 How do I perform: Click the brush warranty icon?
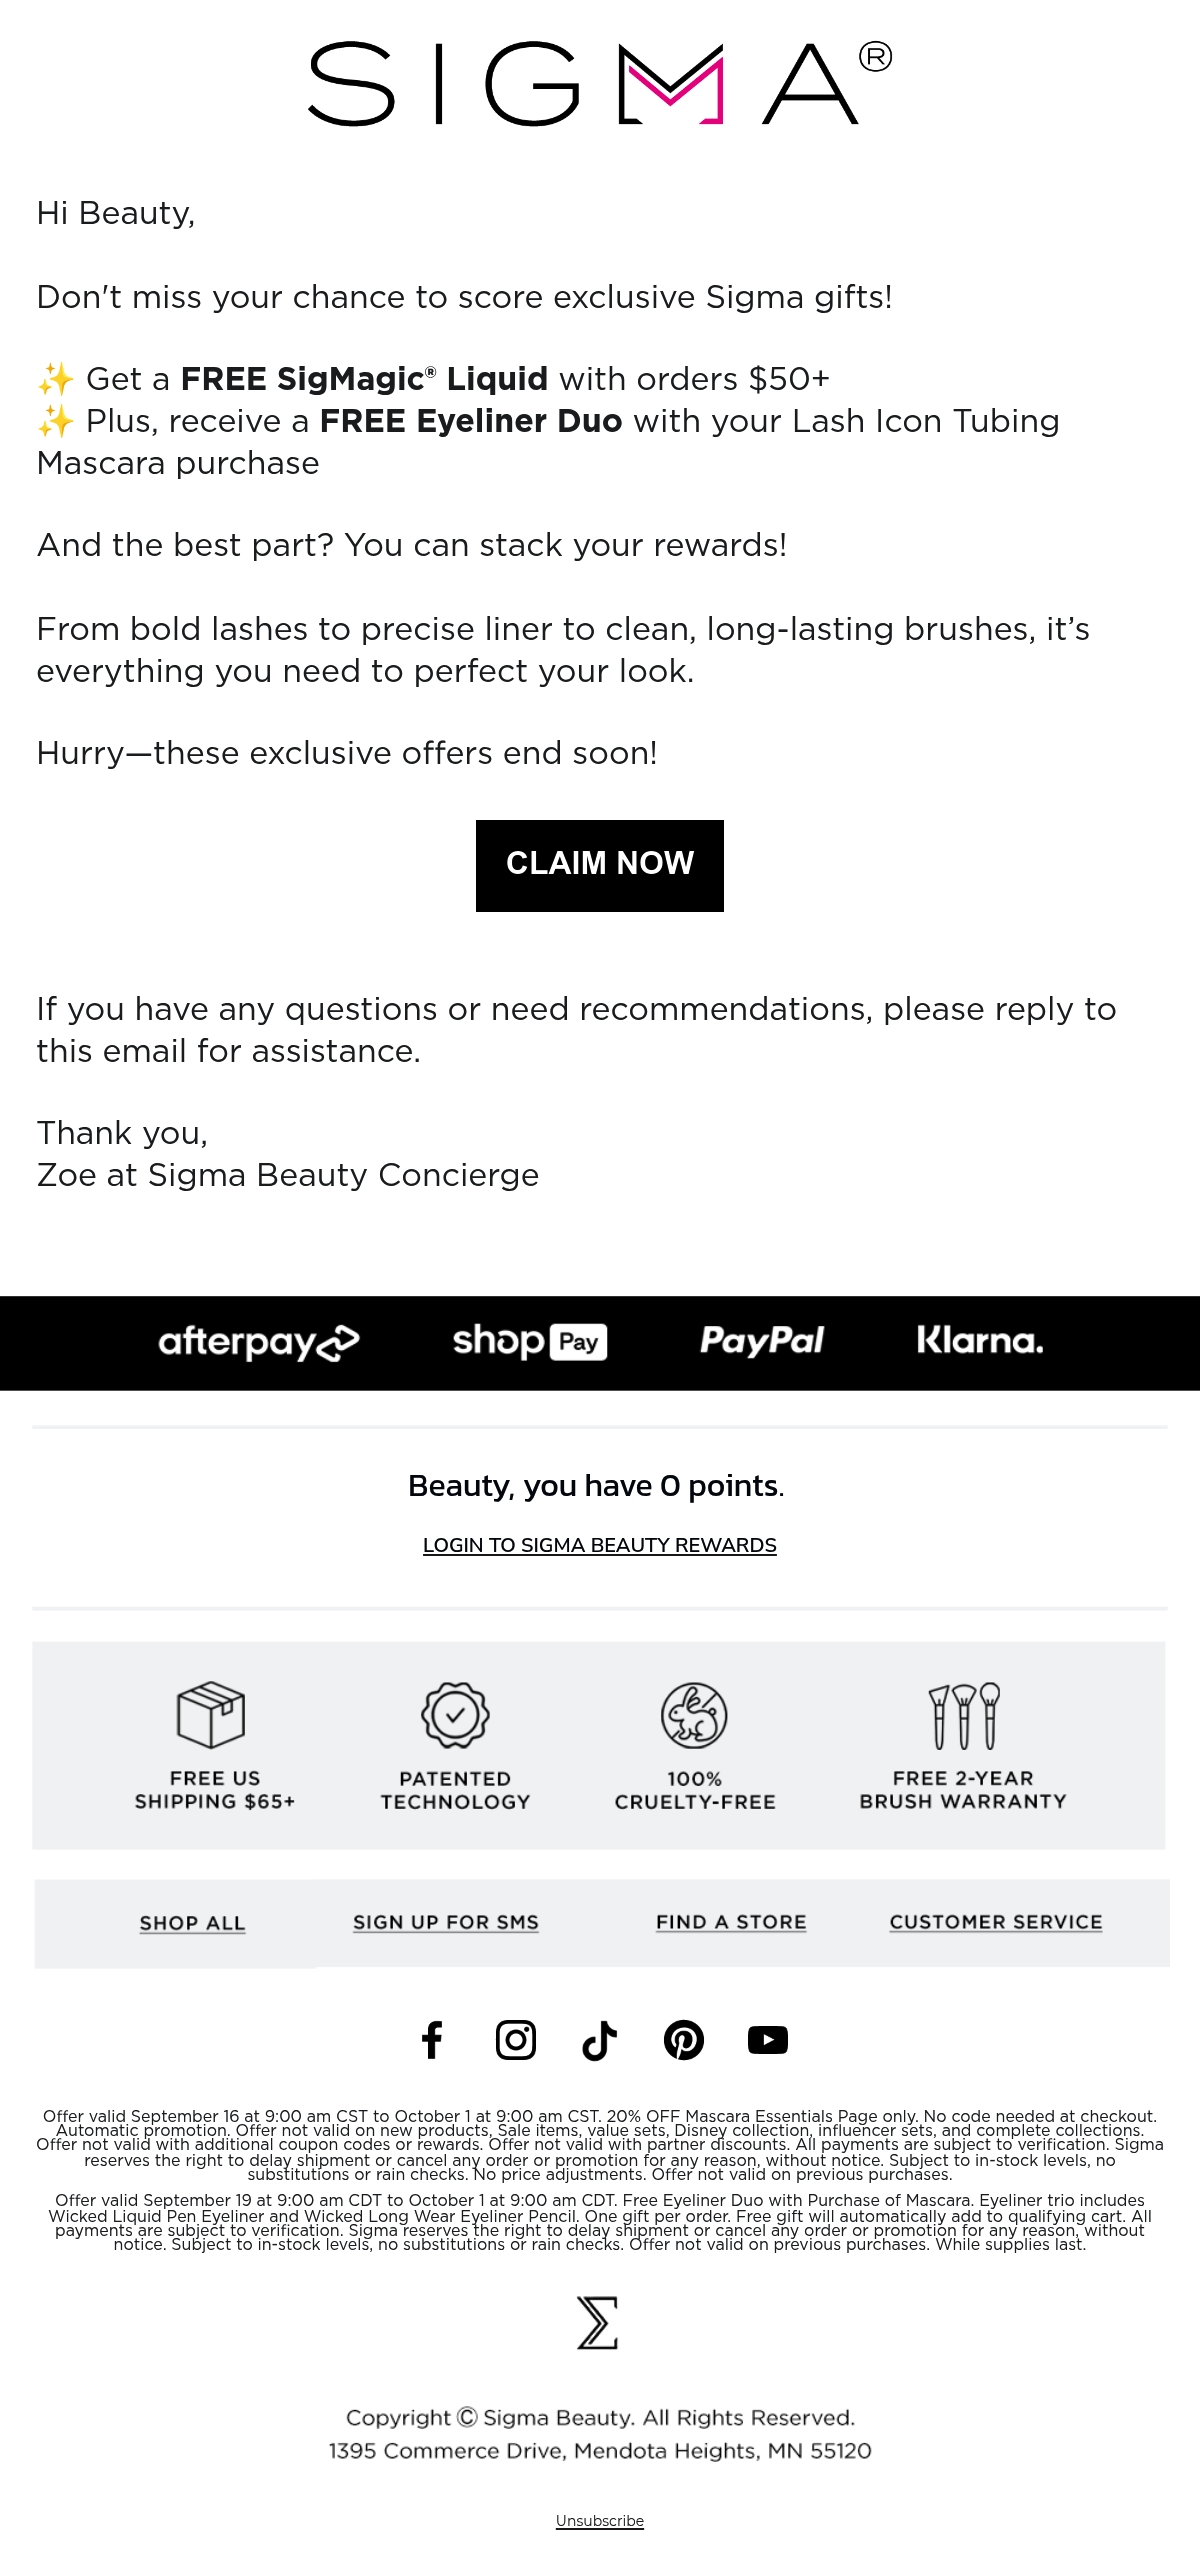tap(964, 1715)
